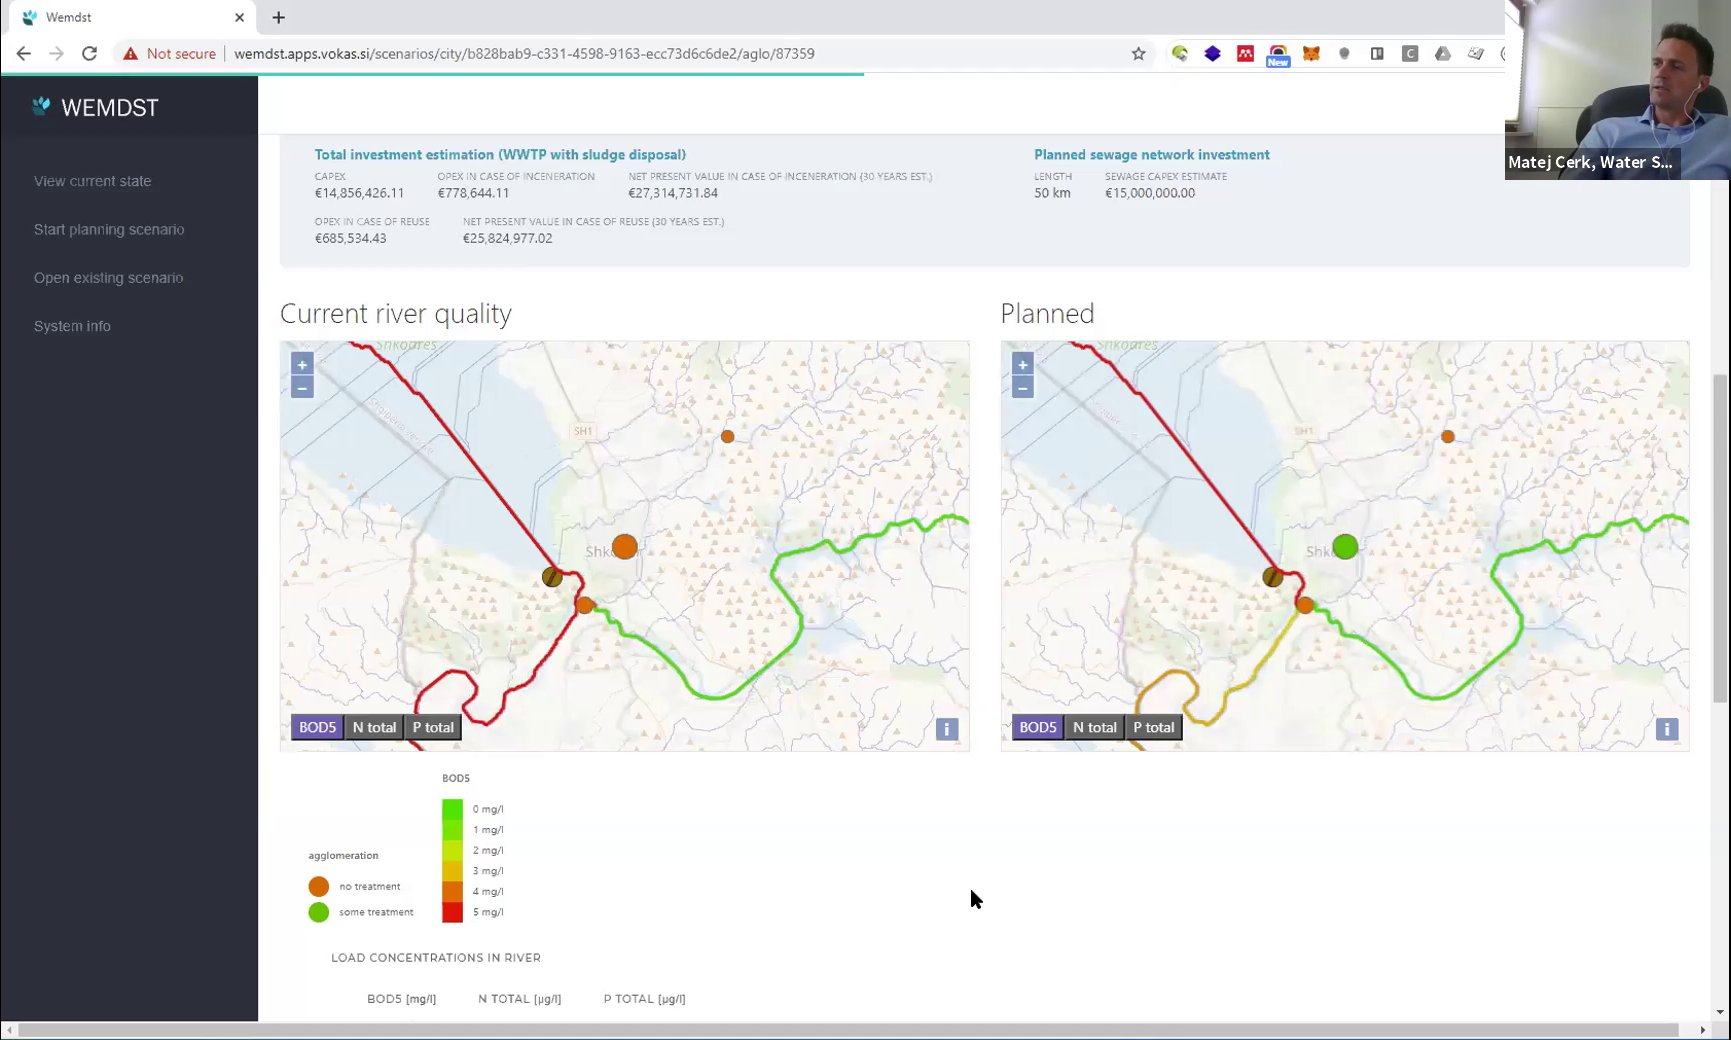Click Total investment estimation heading

[500, 155]
